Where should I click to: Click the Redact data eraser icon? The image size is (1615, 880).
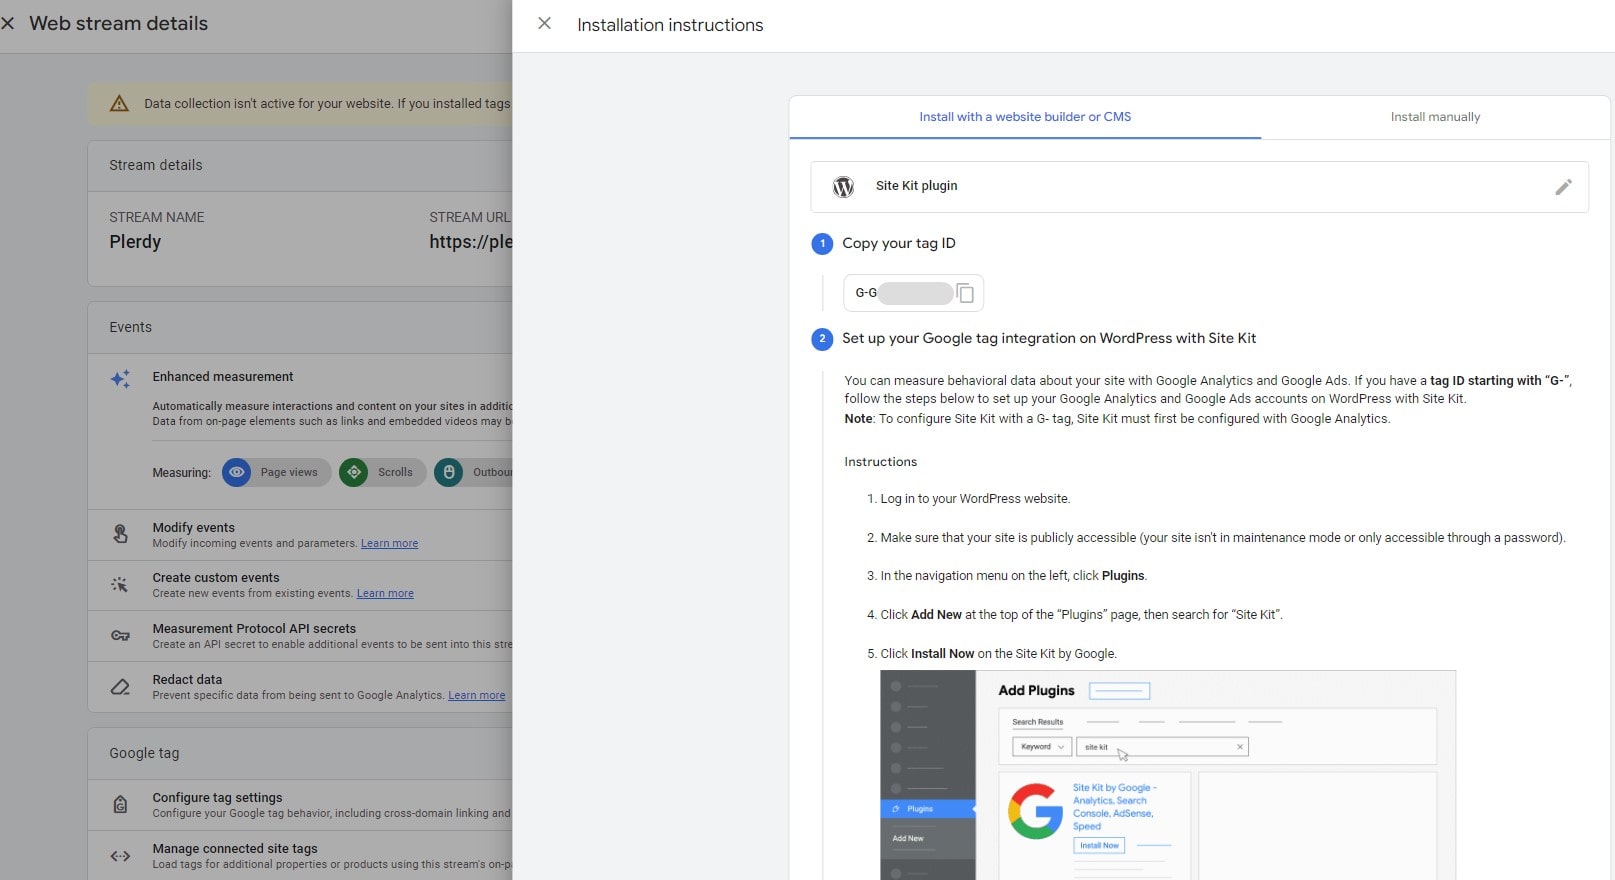pyautogui.click(x=120, y=687)
